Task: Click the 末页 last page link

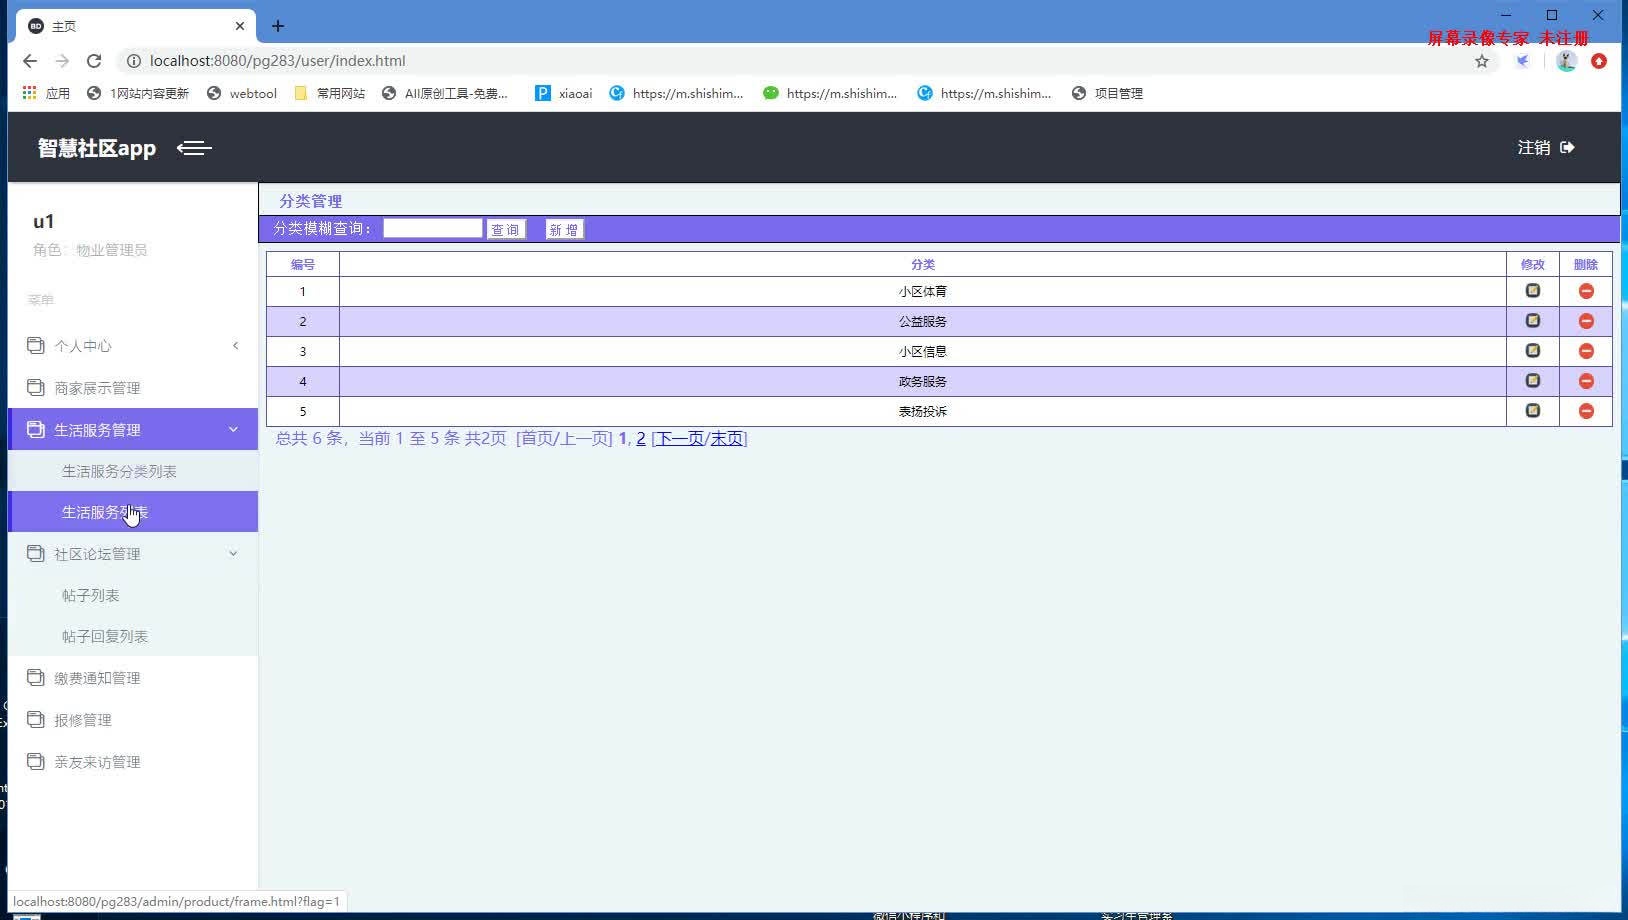Action: 727,438
